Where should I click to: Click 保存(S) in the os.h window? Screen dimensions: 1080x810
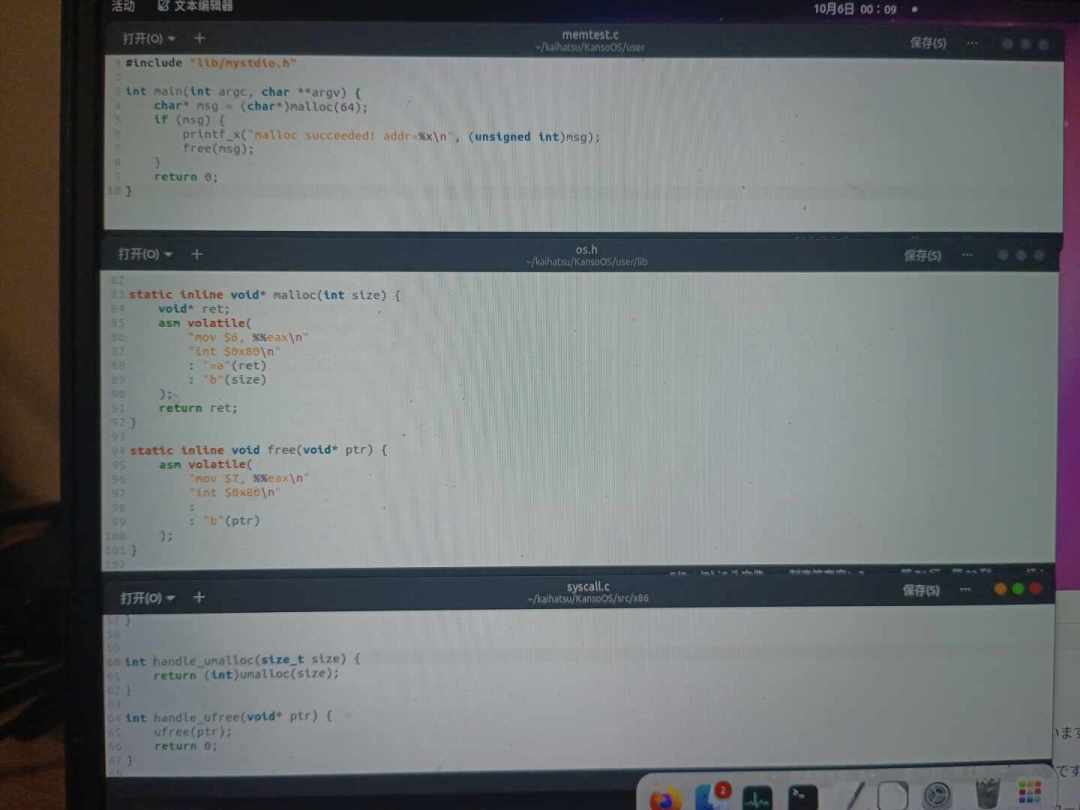pos(922,256)
